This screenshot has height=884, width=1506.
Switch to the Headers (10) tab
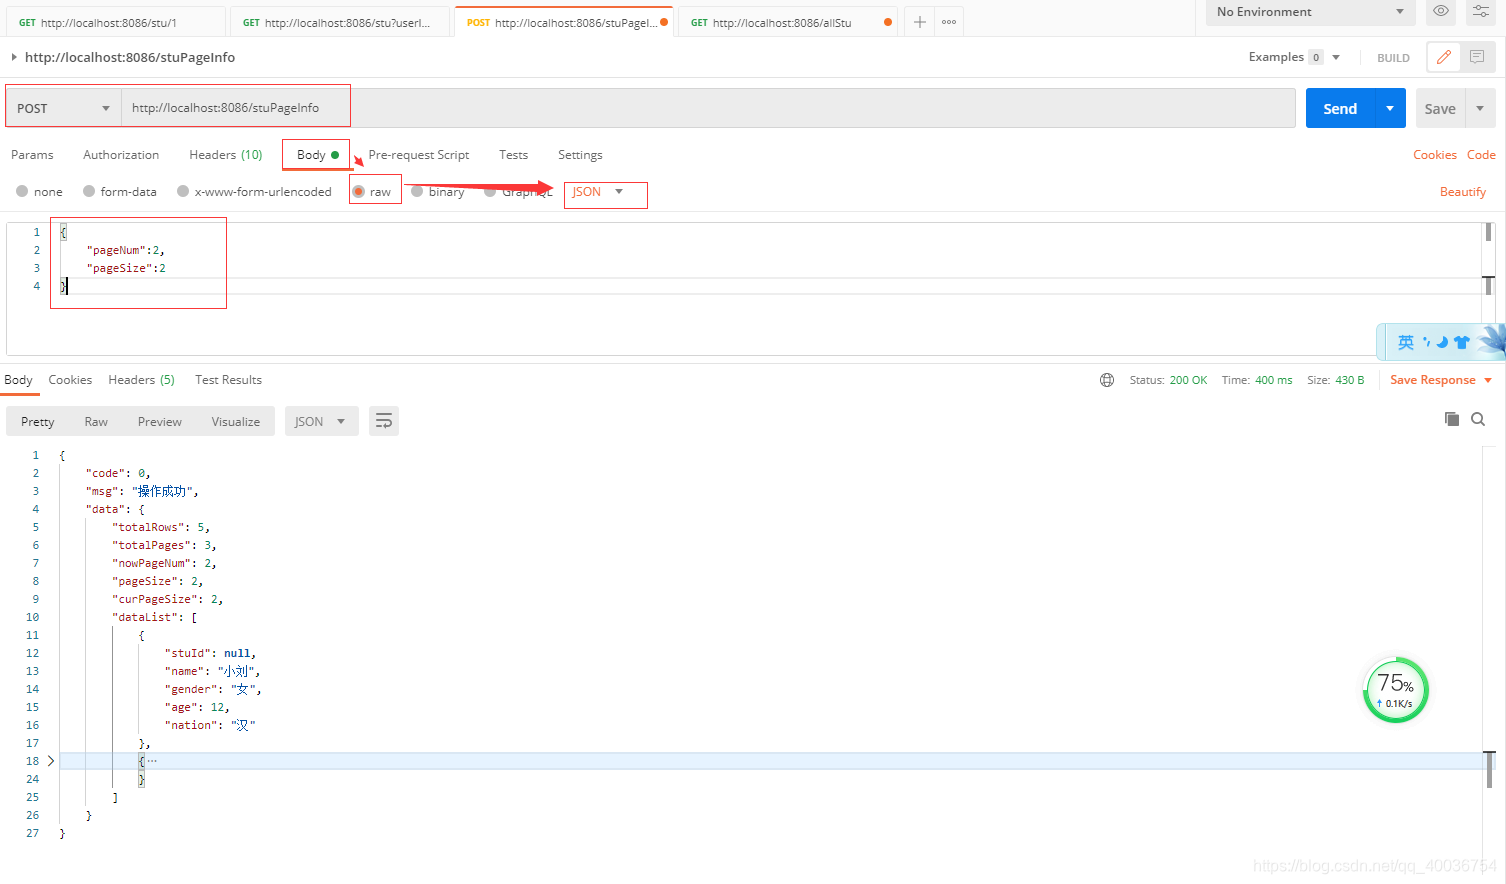point(225,154)
